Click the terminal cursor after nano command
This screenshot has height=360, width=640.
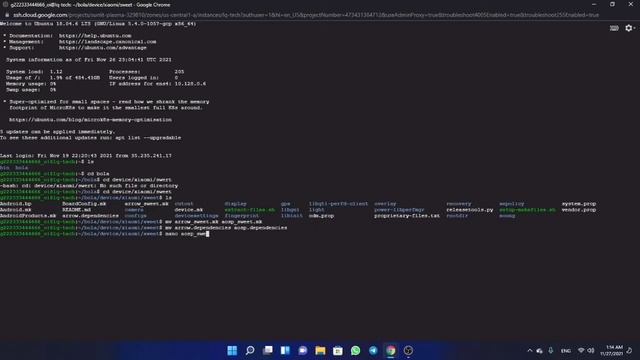tap(207, 234)
